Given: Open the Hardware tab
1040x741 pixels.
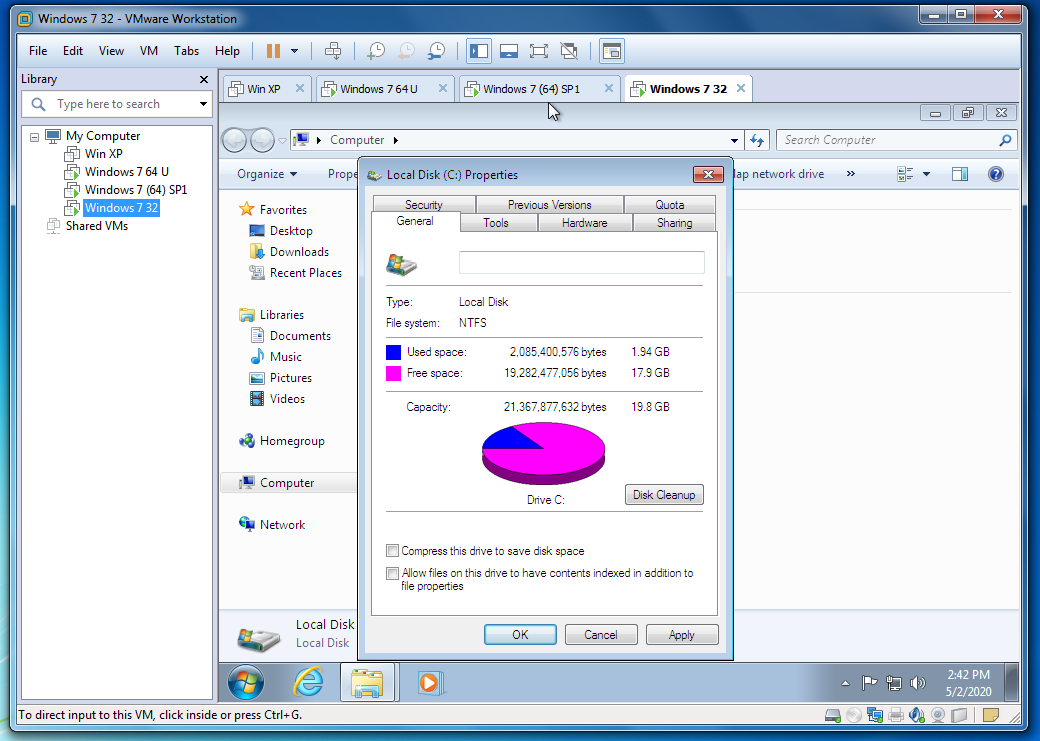Looking at the screenshot, I should [x=584, y=223].
